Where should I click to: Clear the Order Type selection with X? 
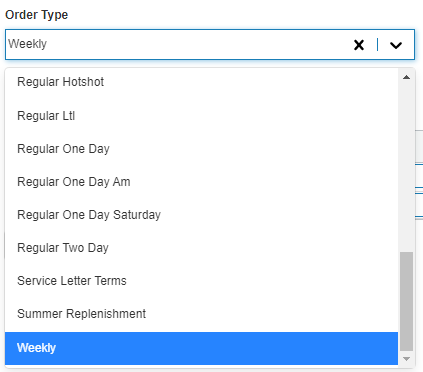coord(359,45)
